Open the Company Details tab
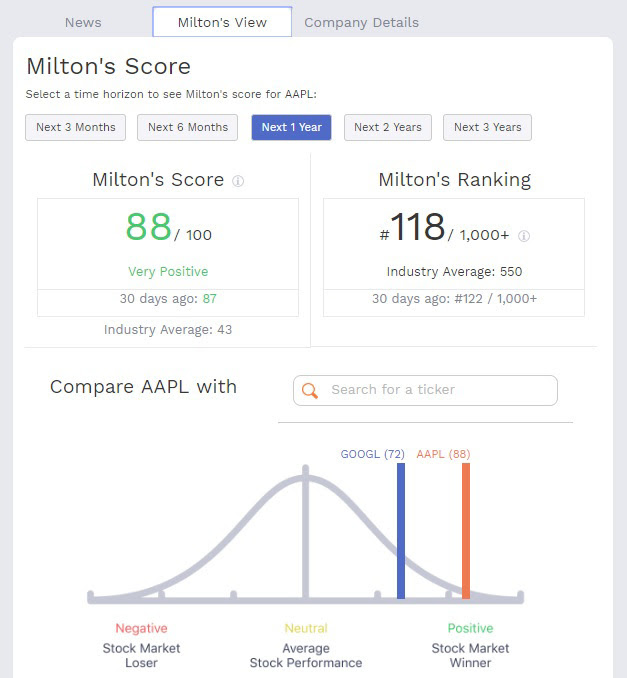 361,22
